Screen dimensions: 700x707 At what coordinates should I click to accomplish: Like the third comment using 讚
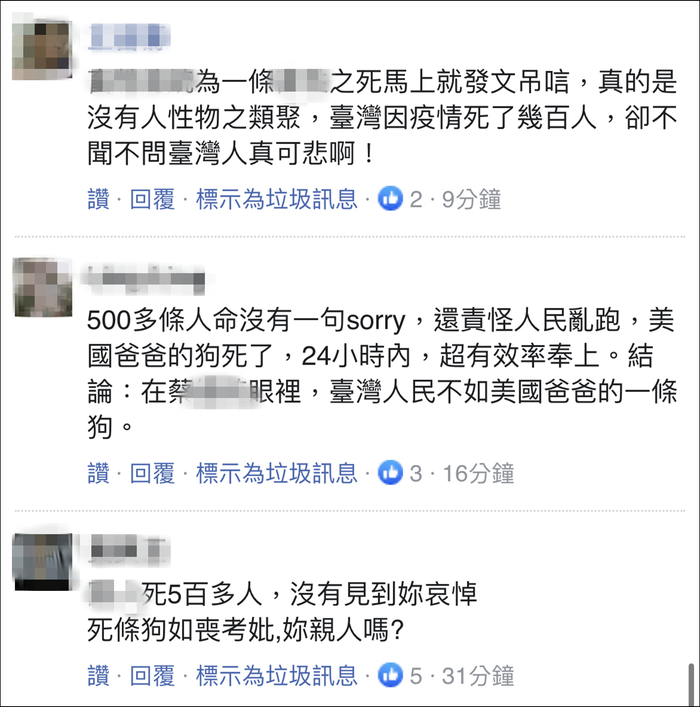(98, 675)
